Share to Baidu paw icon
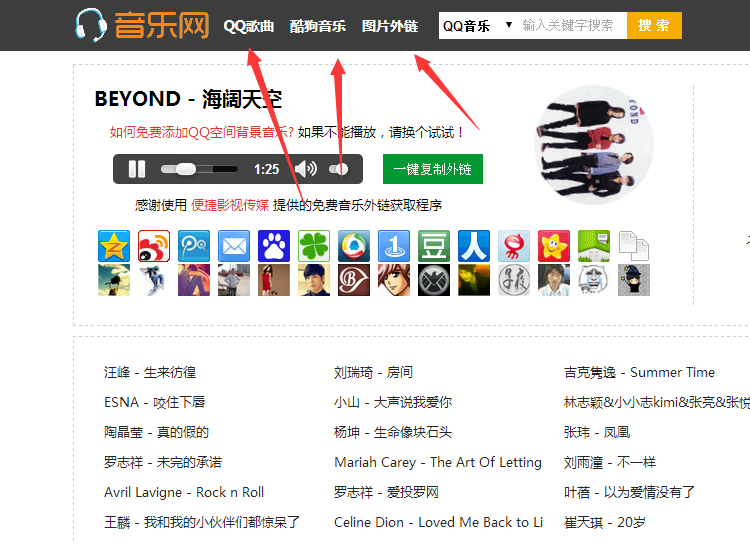The height and width of the screenshot is (544, 750). point(274,246)
